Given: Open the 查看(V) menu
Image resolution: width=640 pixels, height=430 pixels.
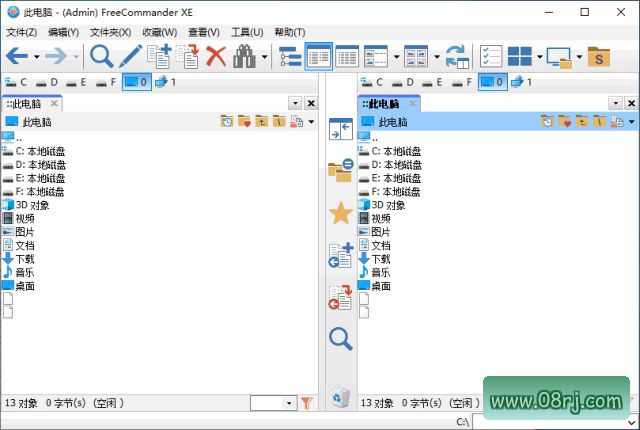Looking at the screenshot, I should pos(204,32).
